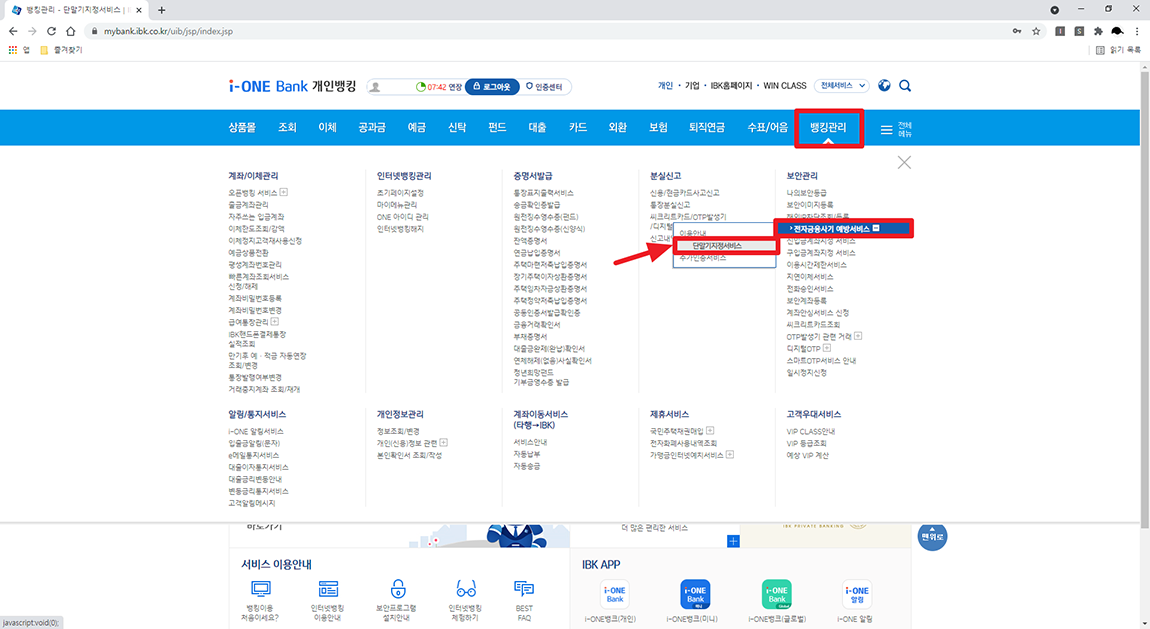The height and width of the screenshot is (629, 1150).
Task: Open i-ONE 알림서비스 link
Action: (255, 431)
